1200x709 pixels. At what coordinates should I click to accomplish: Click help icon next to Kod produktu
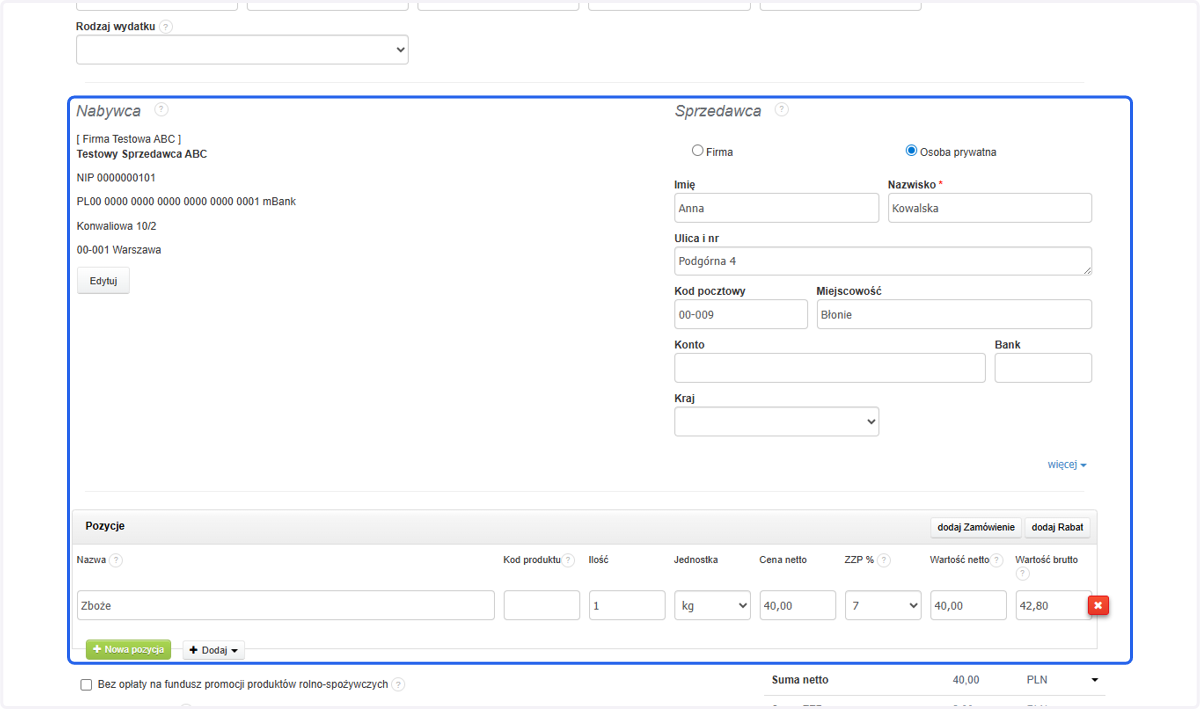568,560
